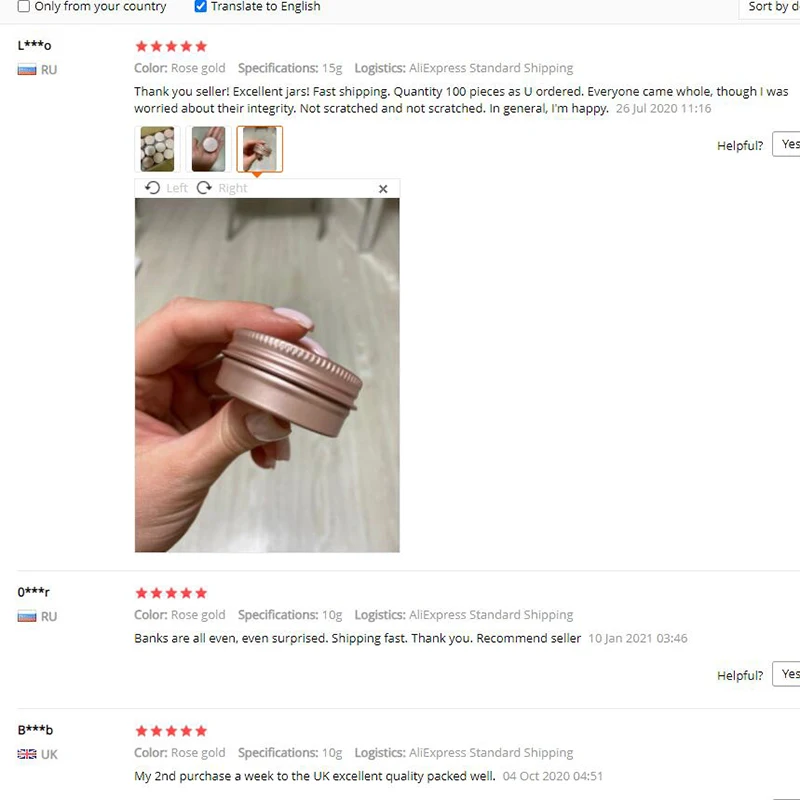Click the UK flag beside B***b

coord(27,754)
